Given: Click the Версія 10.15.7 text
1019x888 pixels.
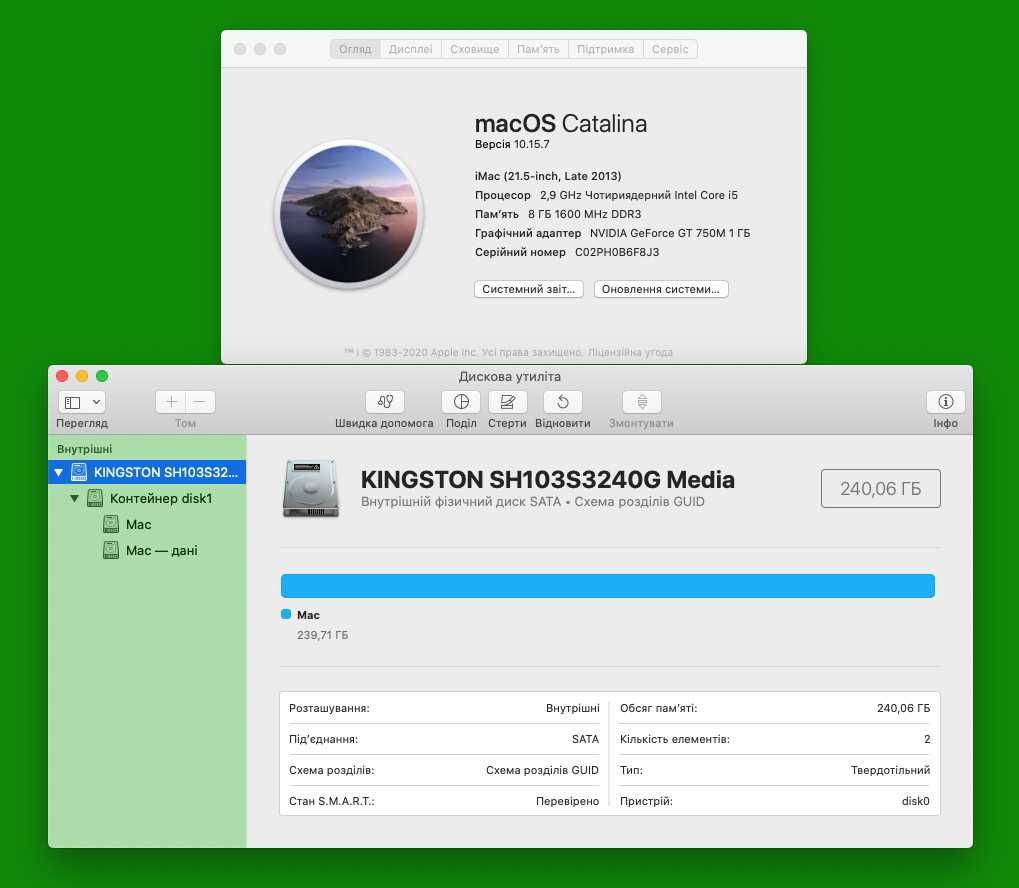Looking at the screenshot, I should coord(512,144).
